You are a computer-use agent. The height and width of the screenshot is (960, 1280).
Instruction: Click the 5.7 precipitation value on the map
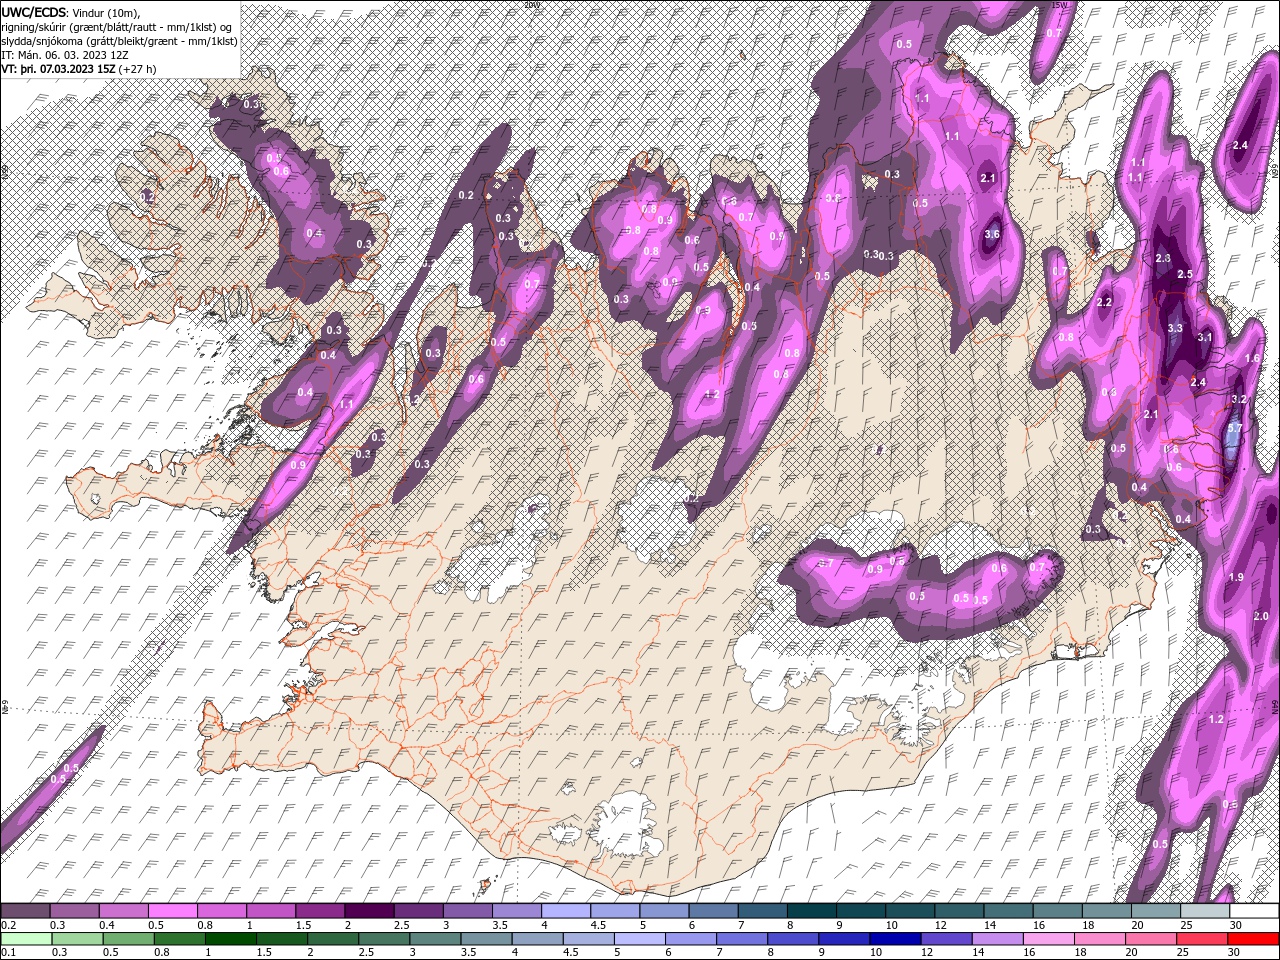pos(1234,427)
